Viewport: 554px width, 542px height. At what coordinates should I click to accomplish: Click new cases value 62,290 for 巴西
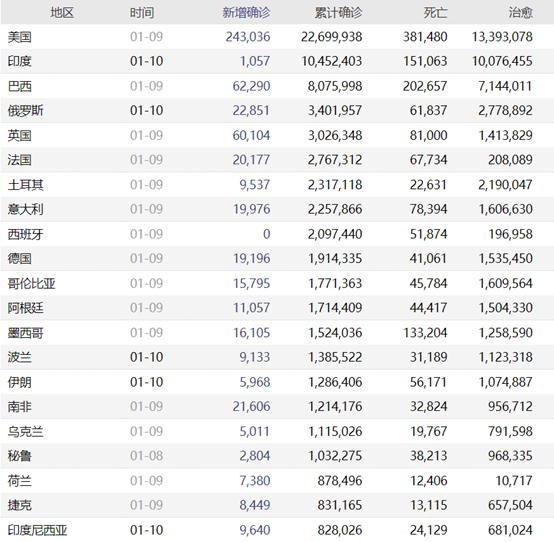(x=251, y=86)
